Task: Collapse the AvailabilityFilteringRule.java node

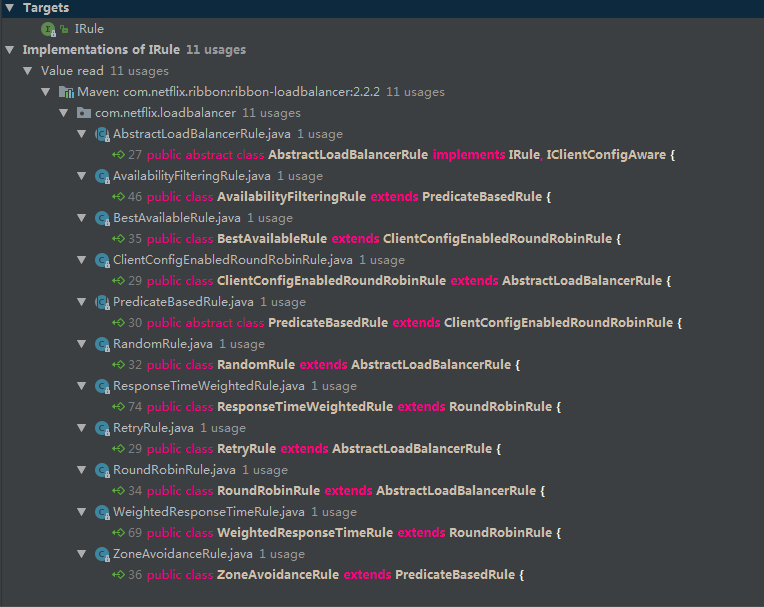Action: click(x=82, y=176)
